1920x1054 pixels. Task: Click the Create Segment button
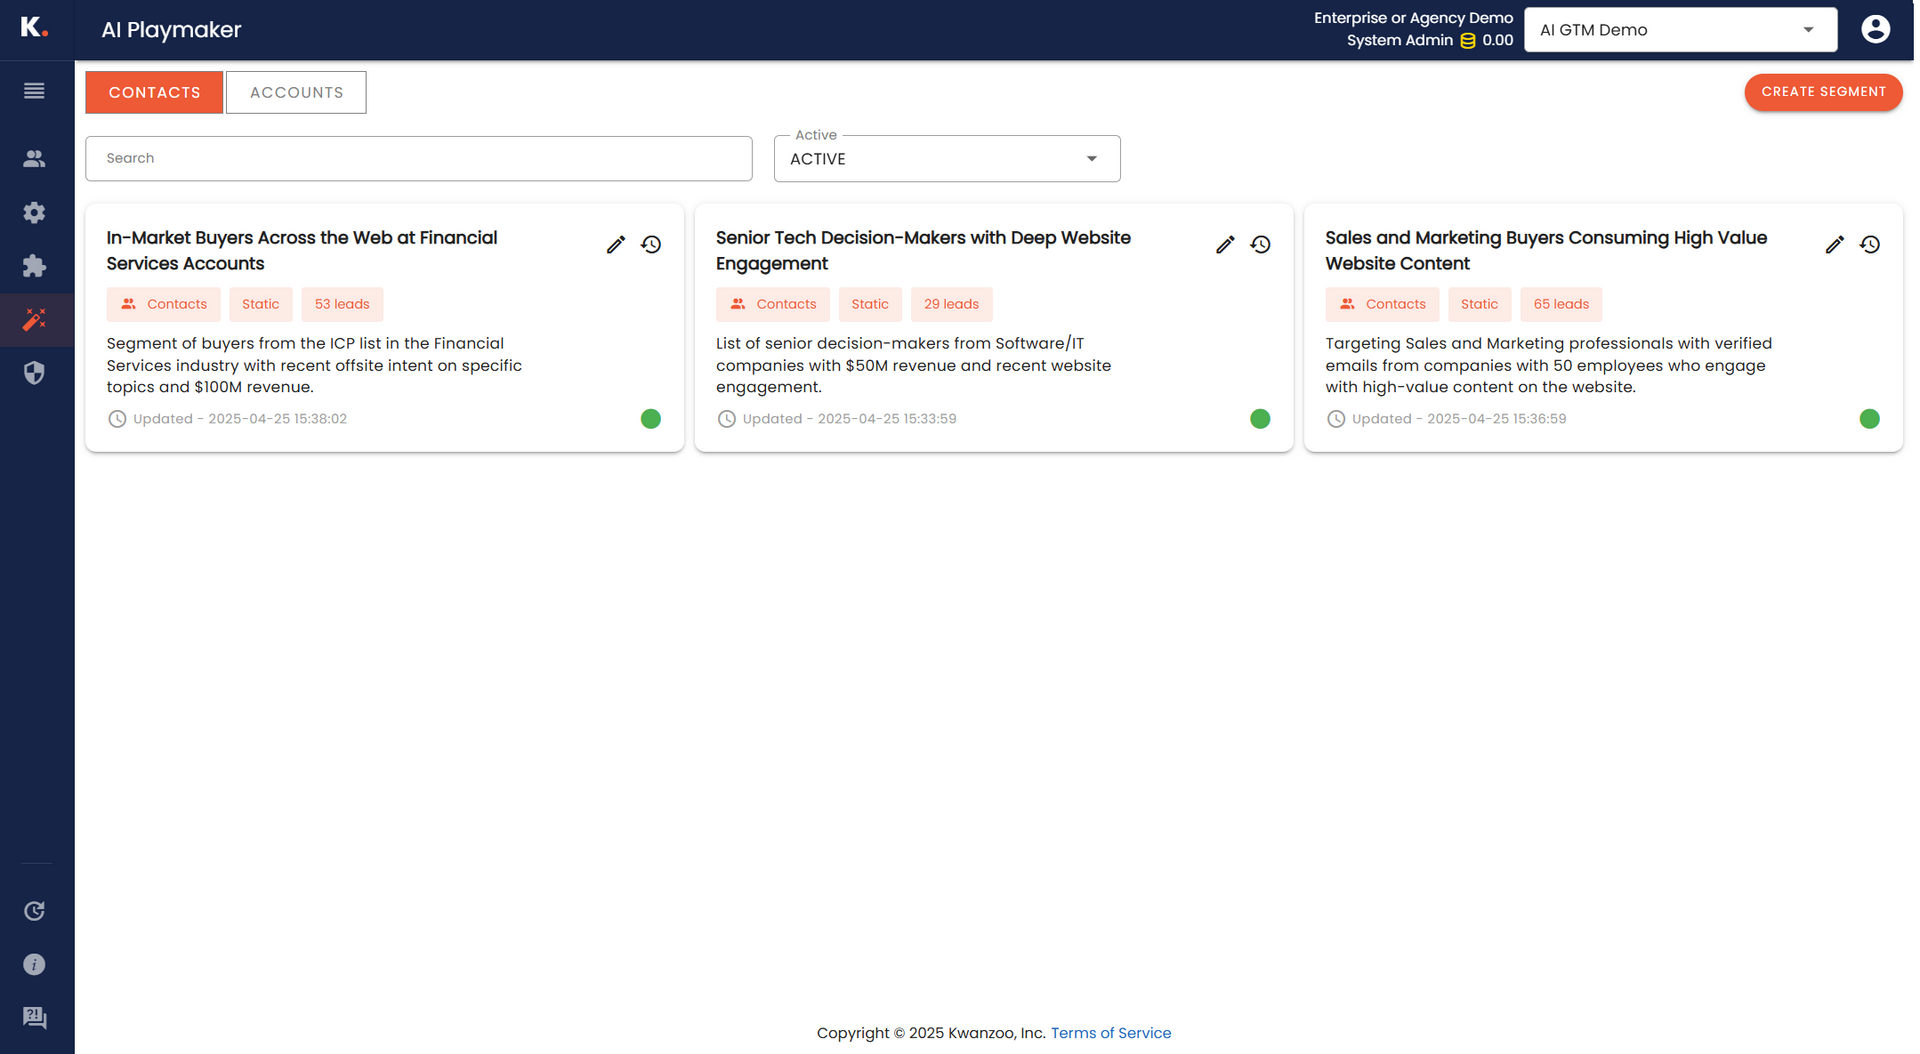click(x=1823, y=92)
